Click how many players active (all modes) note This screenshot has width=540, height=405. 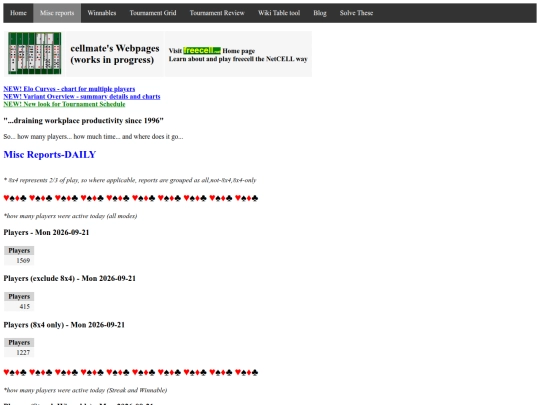coord(70,216)
